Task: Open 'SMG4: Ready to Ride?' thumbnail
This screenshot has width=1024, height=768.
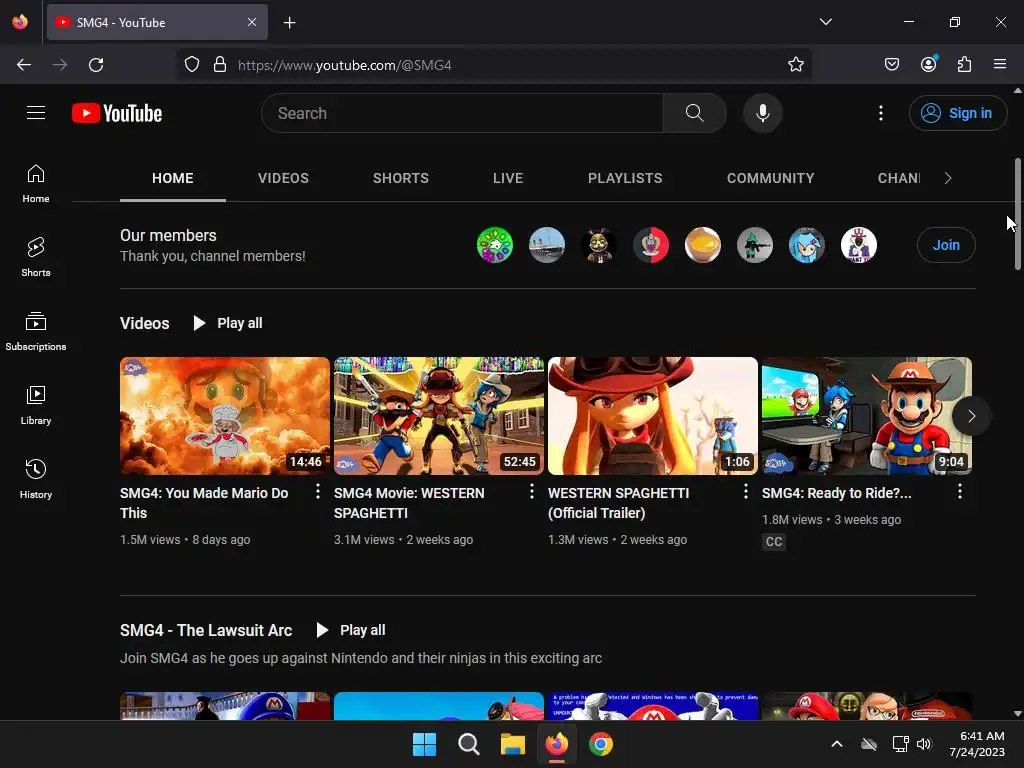Action: [x=867, y=415]
